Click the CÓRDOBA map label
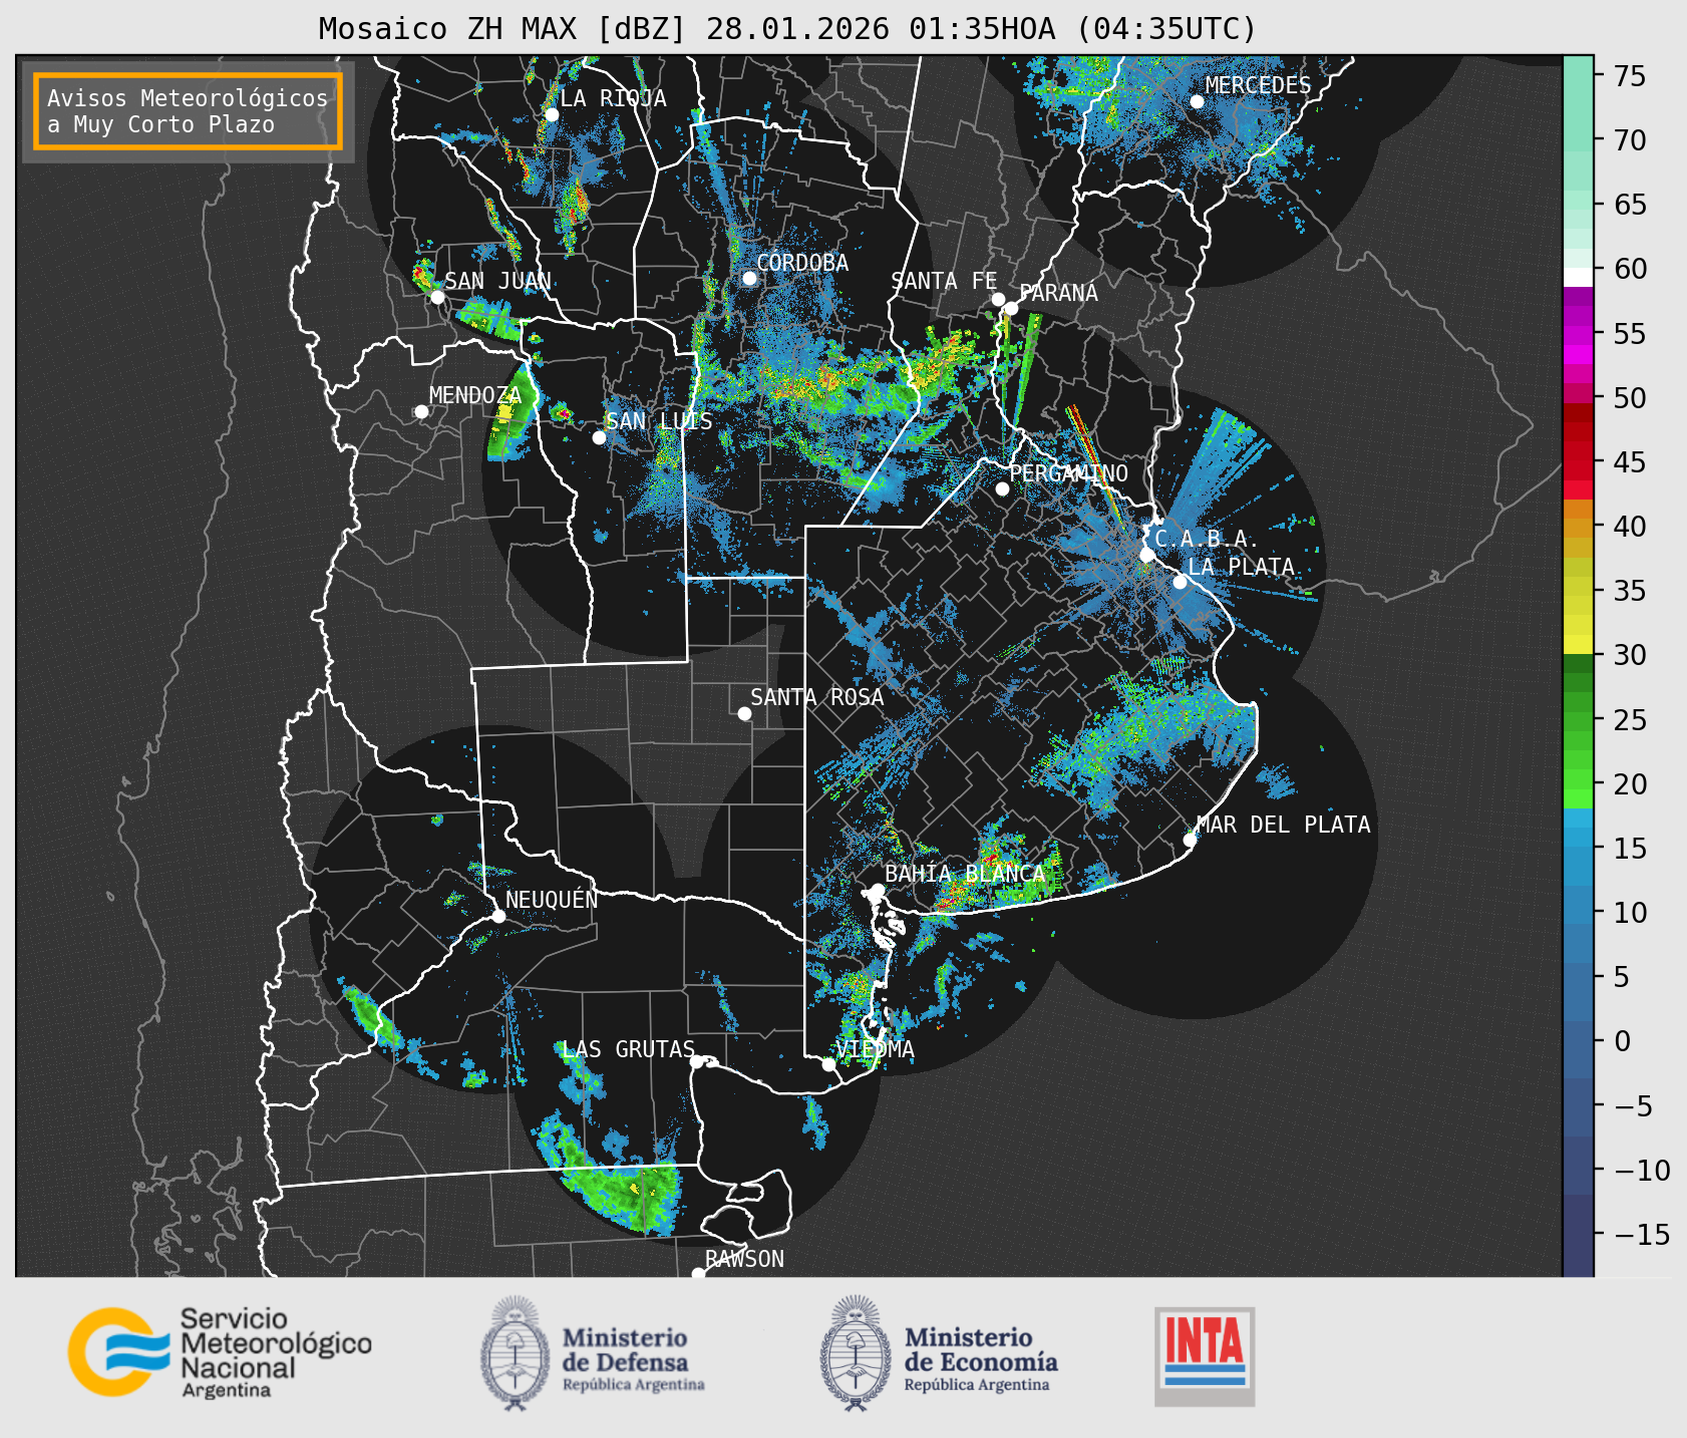 pyautogui.click(x=802, y=263)
